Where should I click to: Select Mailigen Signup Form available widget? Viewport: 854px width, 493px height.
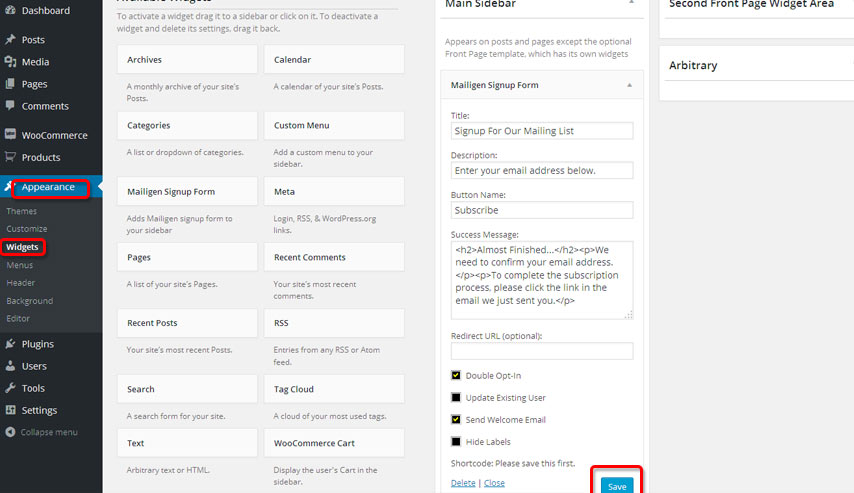[x=187, y=191]
